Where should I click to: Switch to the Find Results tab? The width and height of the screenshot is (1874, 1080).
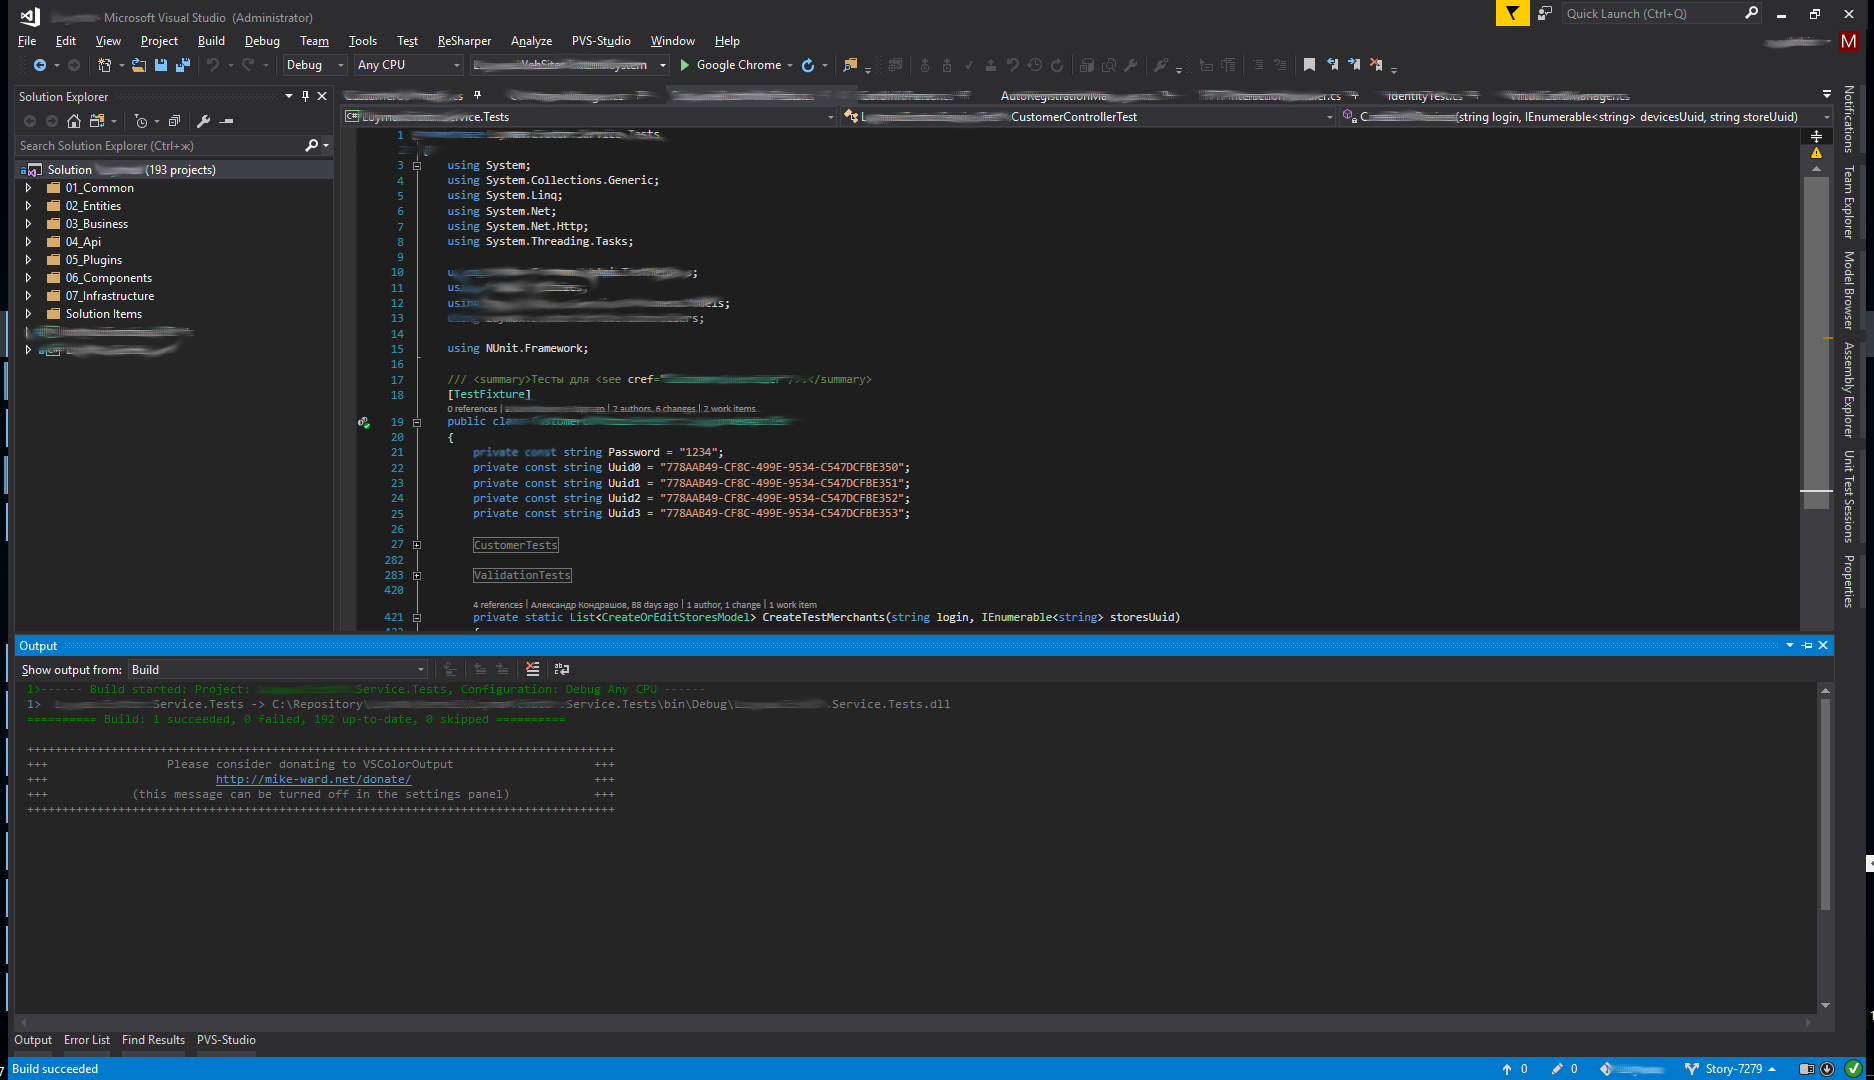click(153, 1040)
